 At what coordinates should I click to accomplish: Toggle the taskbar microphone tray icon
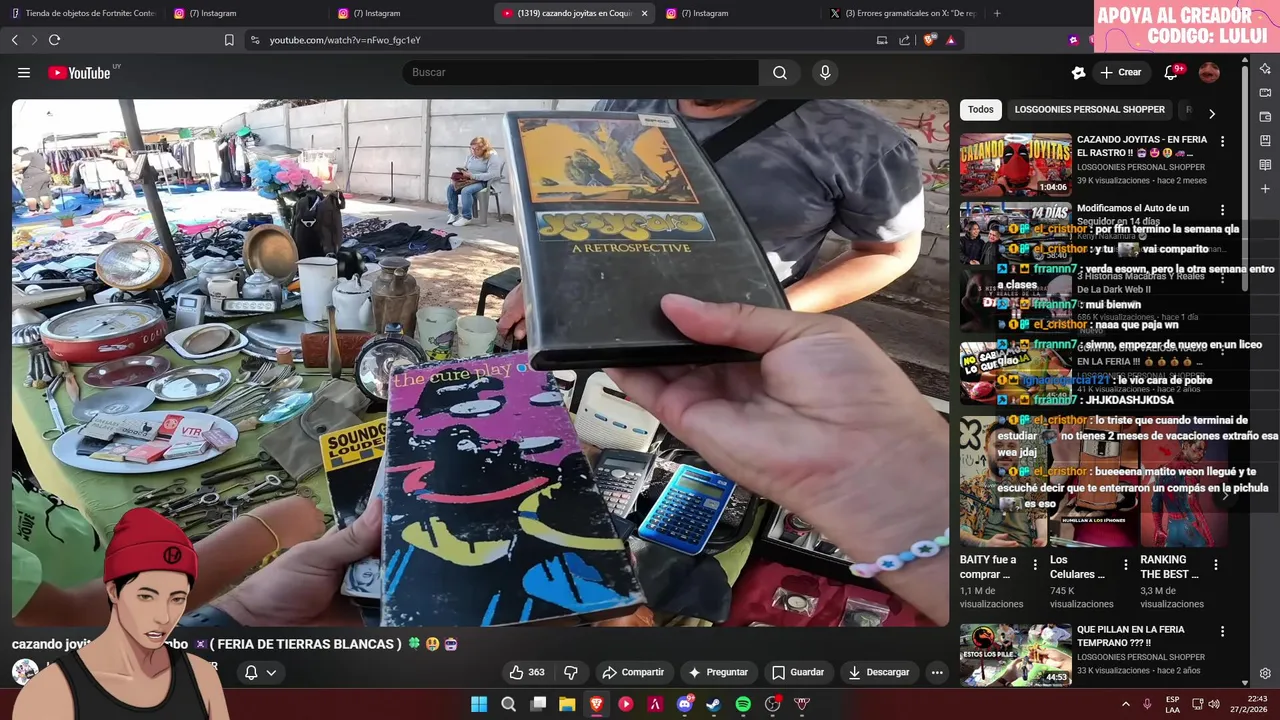click(1147, 704)
